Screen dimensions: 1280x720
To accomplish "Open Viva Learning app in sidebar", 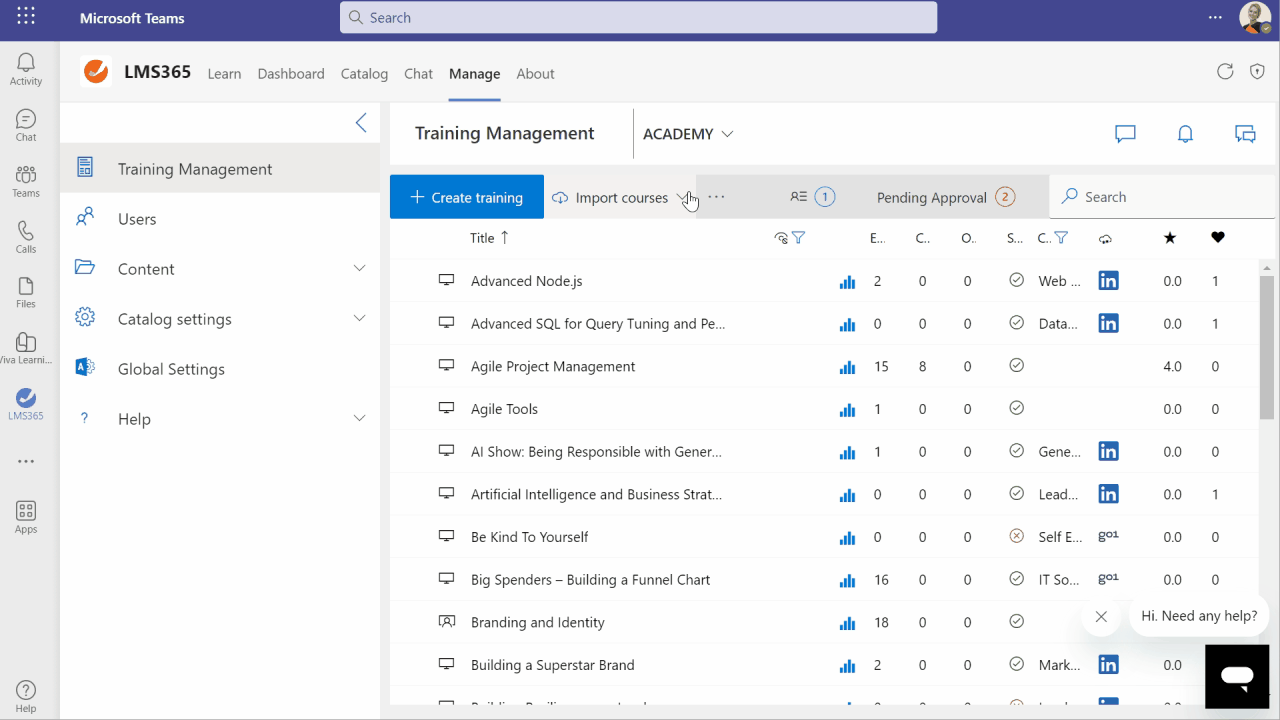I will tap(26, 349).
